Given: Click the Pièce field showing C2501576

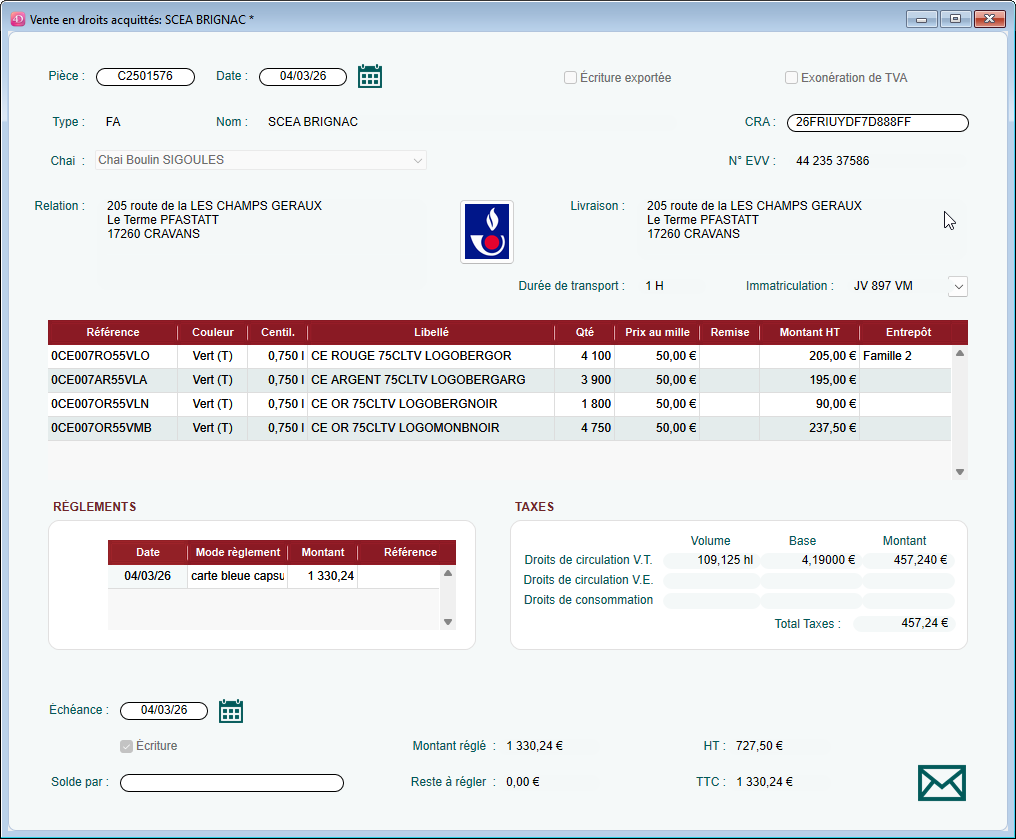Looking at the screenshot, I should (145, 76).
